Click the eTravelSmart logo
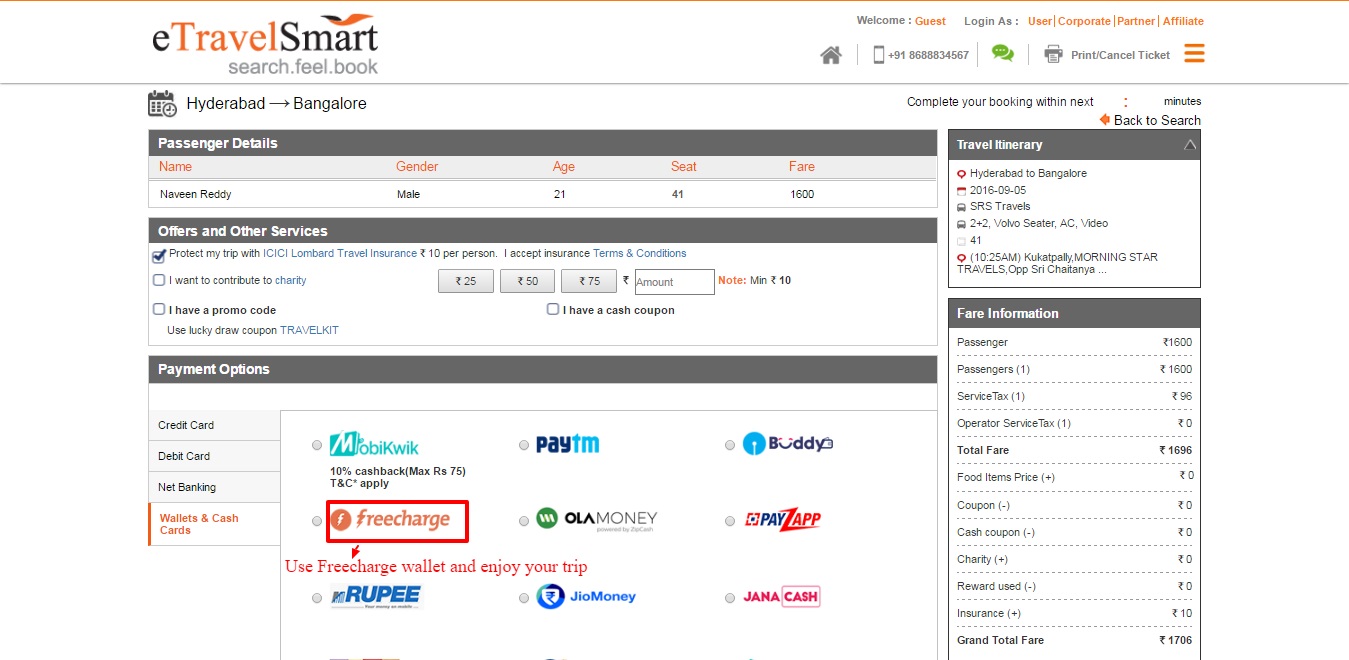Image resolution: width=1349 pixels, height=660 pixels. 265,45
